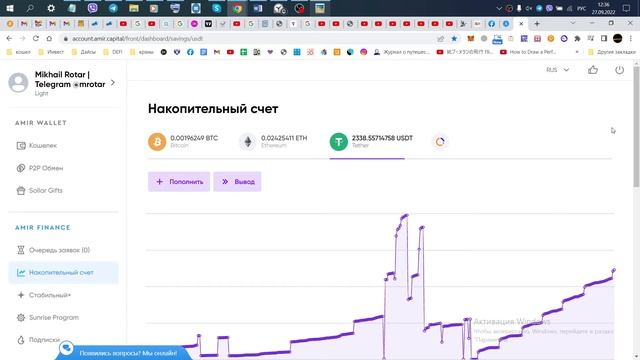
Task: Switch to the ETH Ethereum savings tab
Action: pyautogui.click(x=273, y=142)
